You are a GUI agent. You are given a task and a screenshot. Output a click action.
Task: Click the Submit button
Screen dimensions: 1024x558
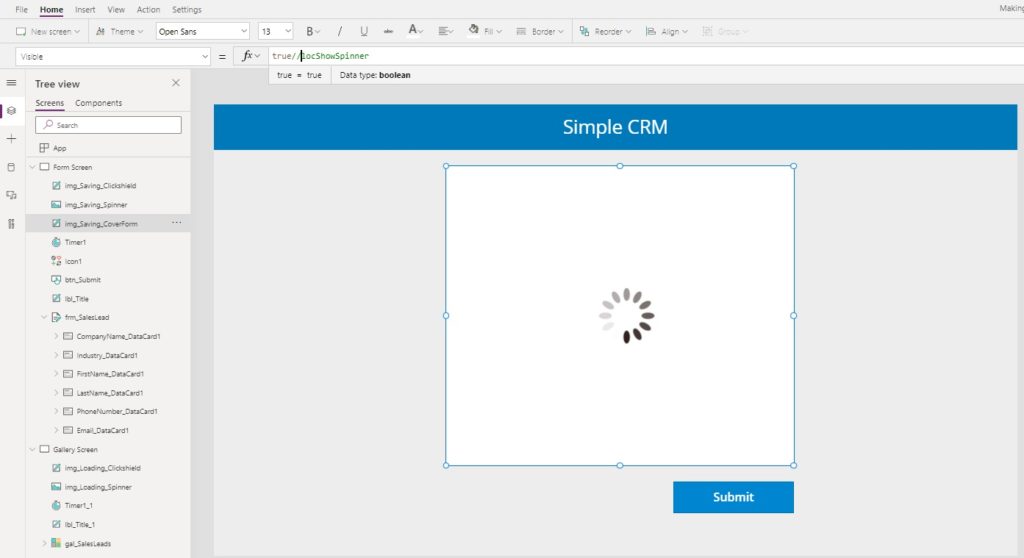click(x=733, y=497)
